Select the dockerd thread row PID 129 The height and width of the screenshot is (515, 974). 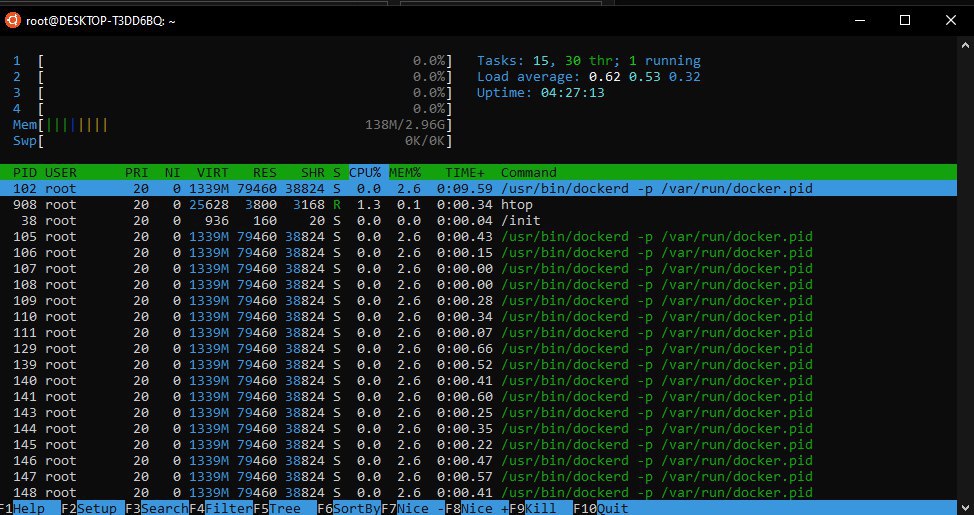[478, 349]
